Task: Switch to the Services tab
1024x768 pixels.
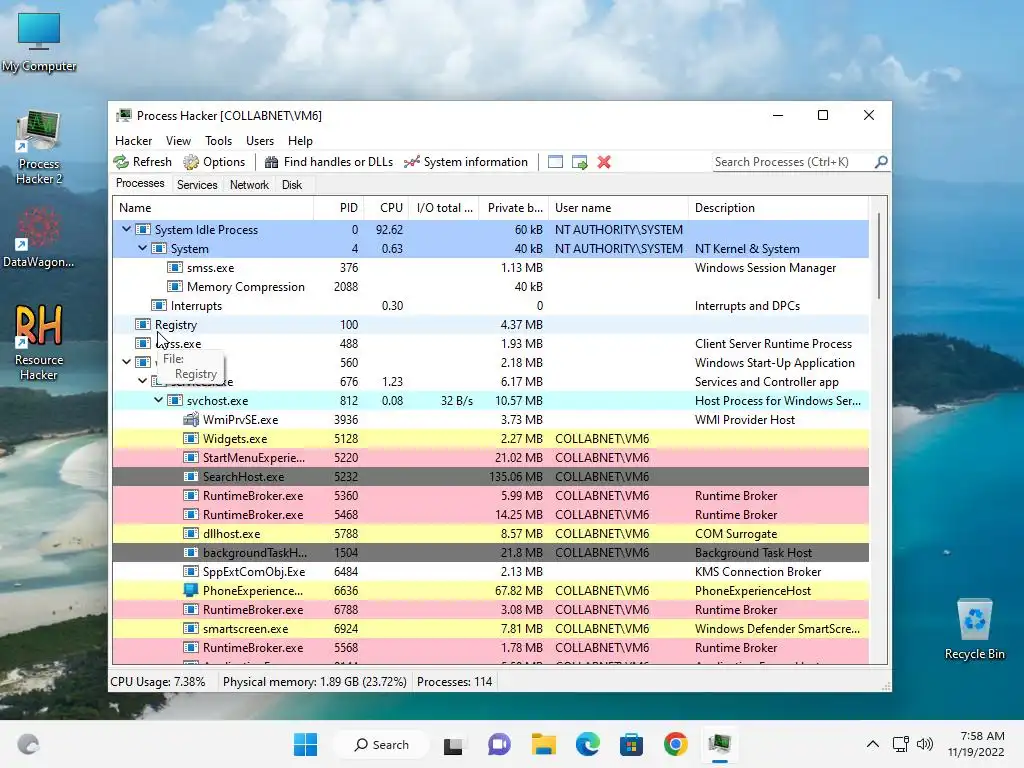Action: pos(197,185)
